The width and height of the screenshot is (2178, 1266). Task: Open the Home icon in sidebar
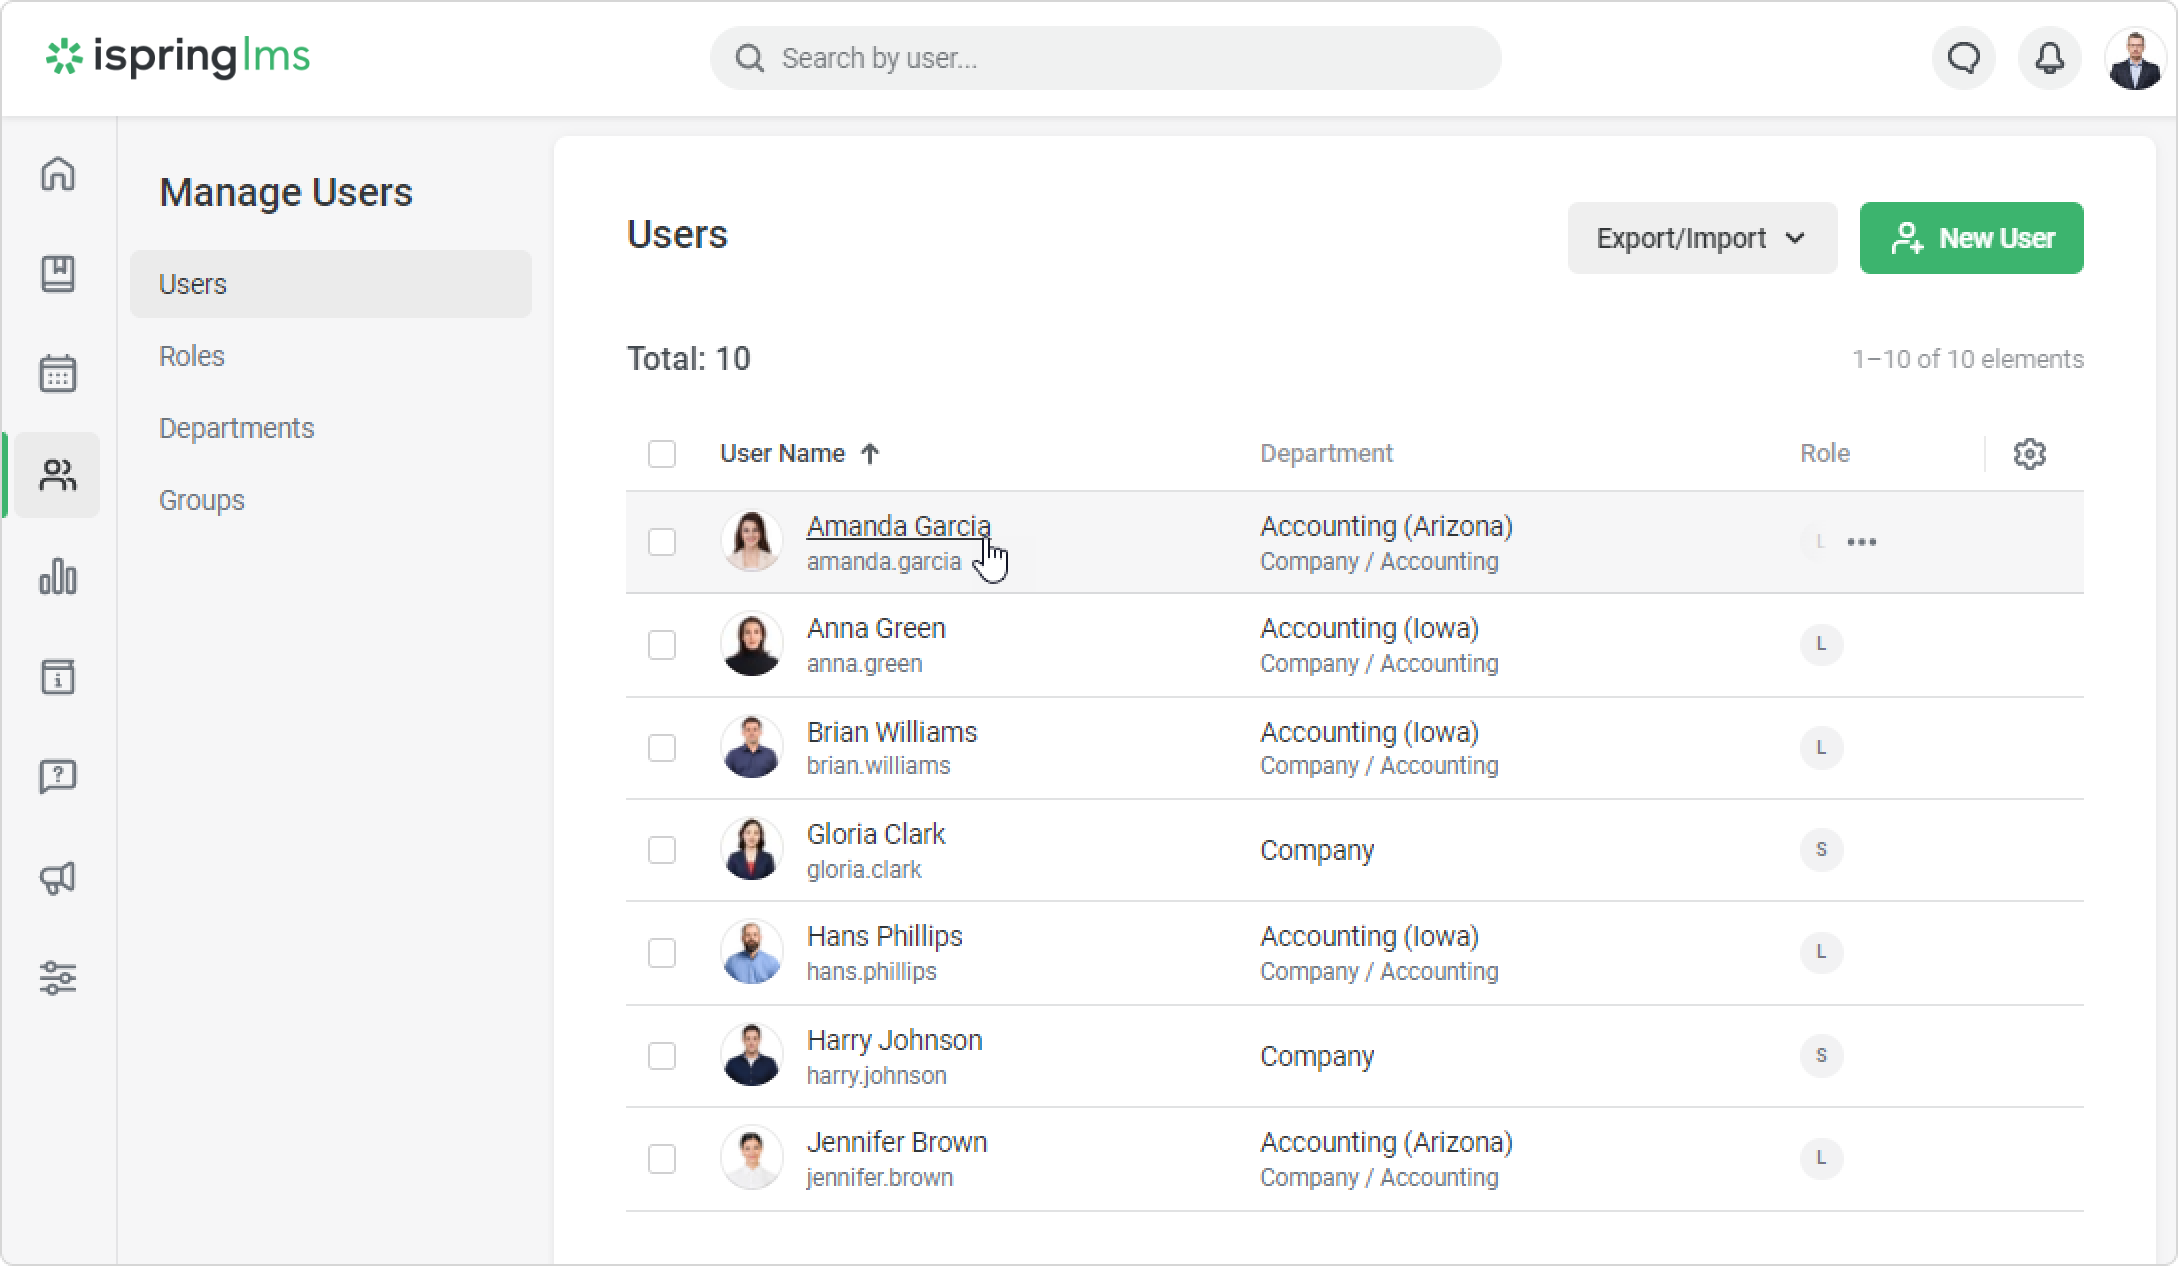[x=58, y=174]
